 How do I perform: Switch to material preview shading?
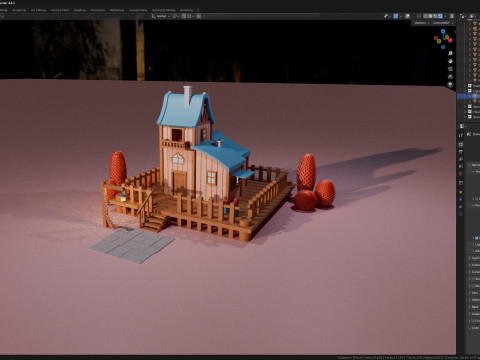tap(435, 16)
